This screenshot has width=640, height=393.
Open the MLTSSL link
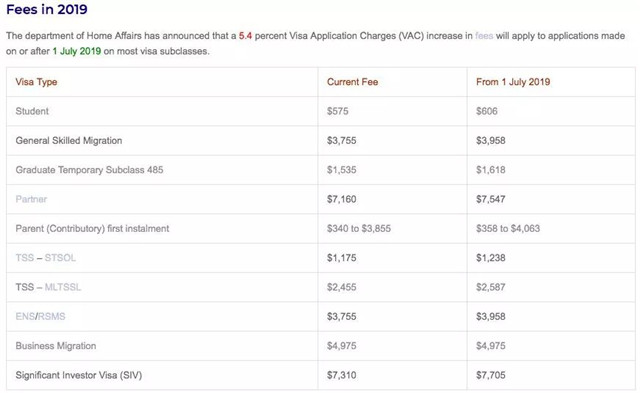click(63, 287)
